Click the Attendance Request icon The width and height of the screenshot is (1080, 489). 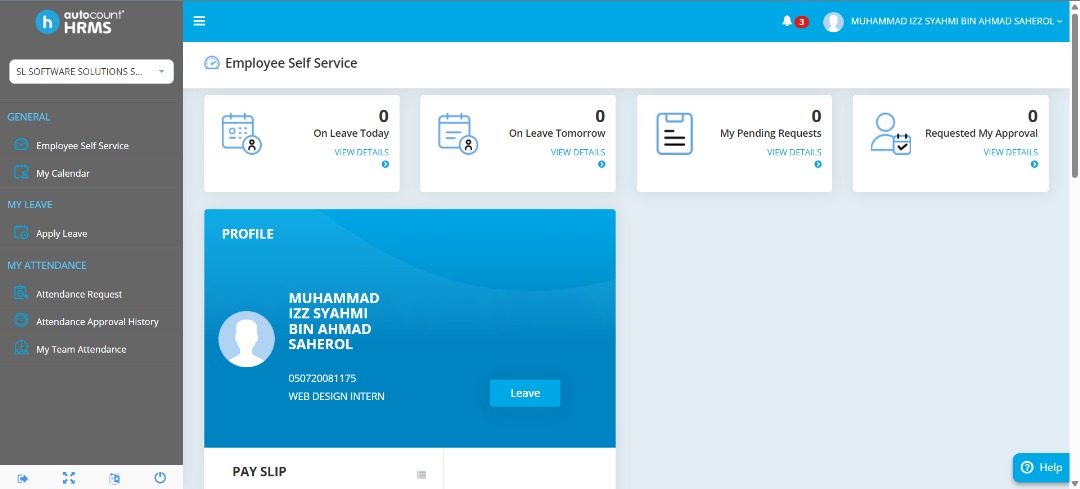coord(21,294)
